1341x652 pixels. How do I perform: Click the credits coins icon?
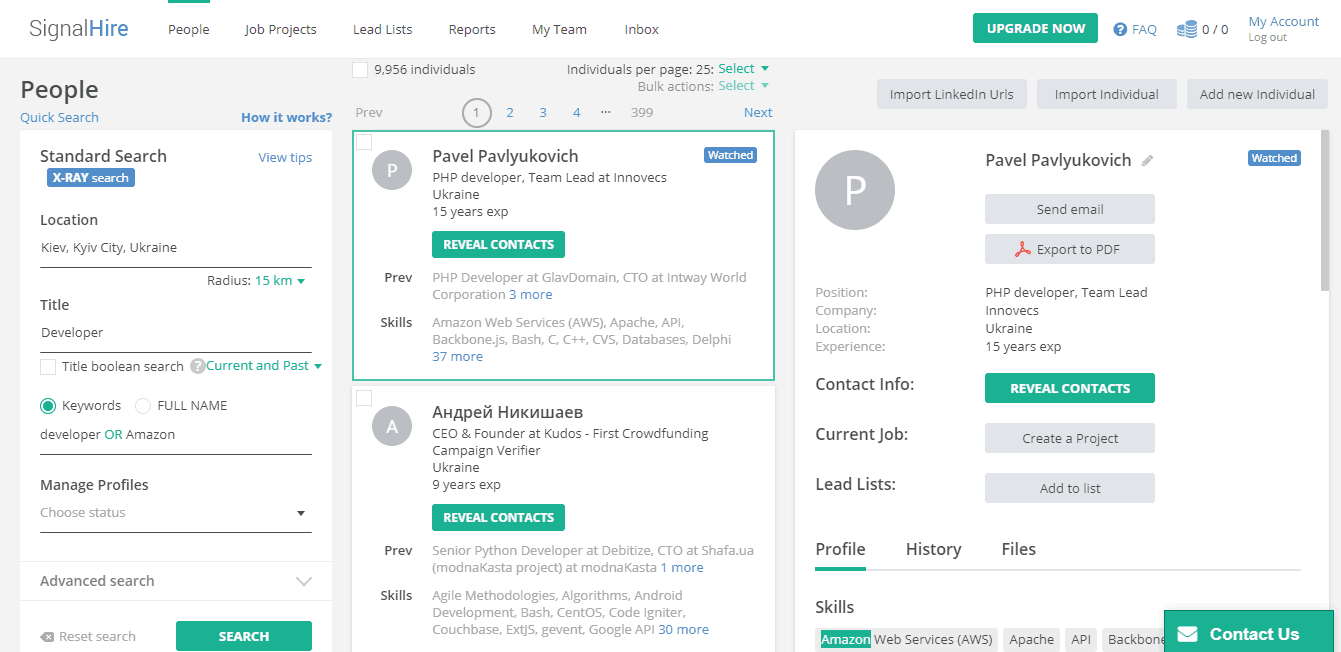point(1186,30)
